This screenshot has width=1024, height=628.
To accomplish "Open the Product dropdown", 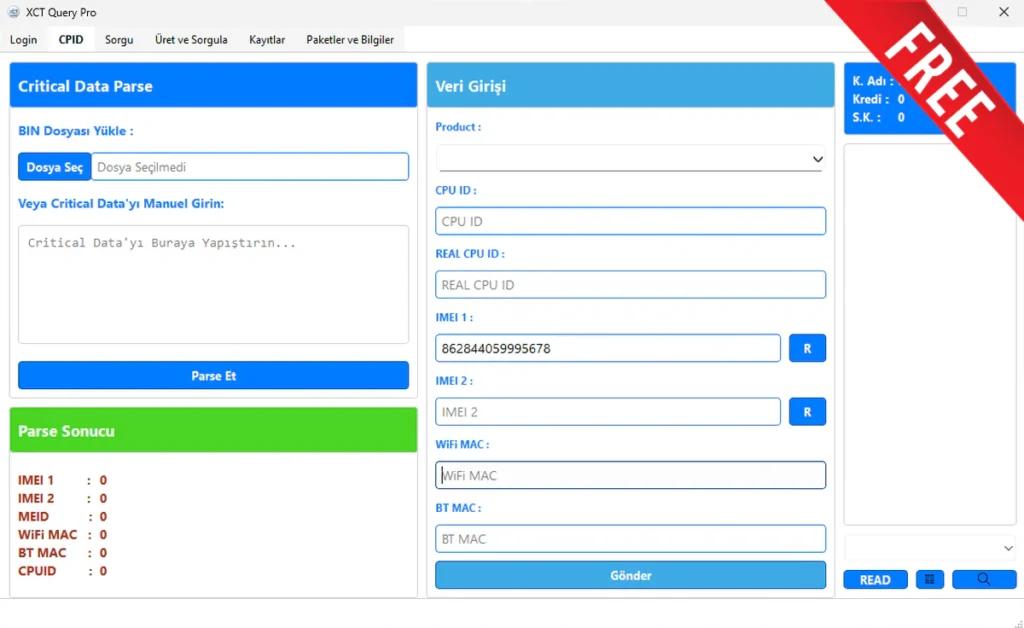I will 630,159.
